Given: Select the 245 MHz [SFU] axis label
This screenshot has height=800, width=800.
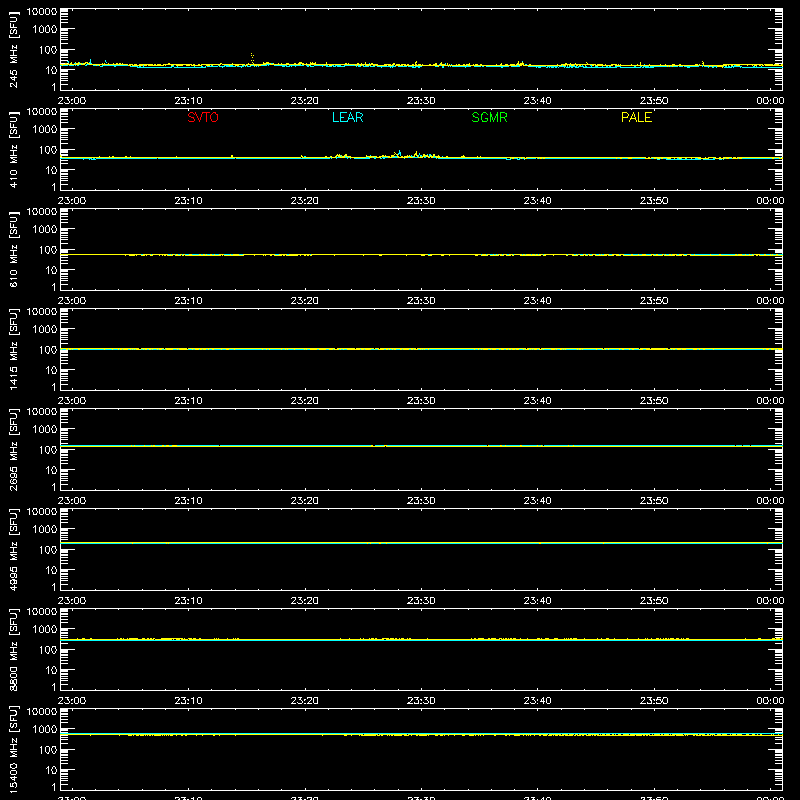Looking at the screenshot, I should tap(14, 49).
